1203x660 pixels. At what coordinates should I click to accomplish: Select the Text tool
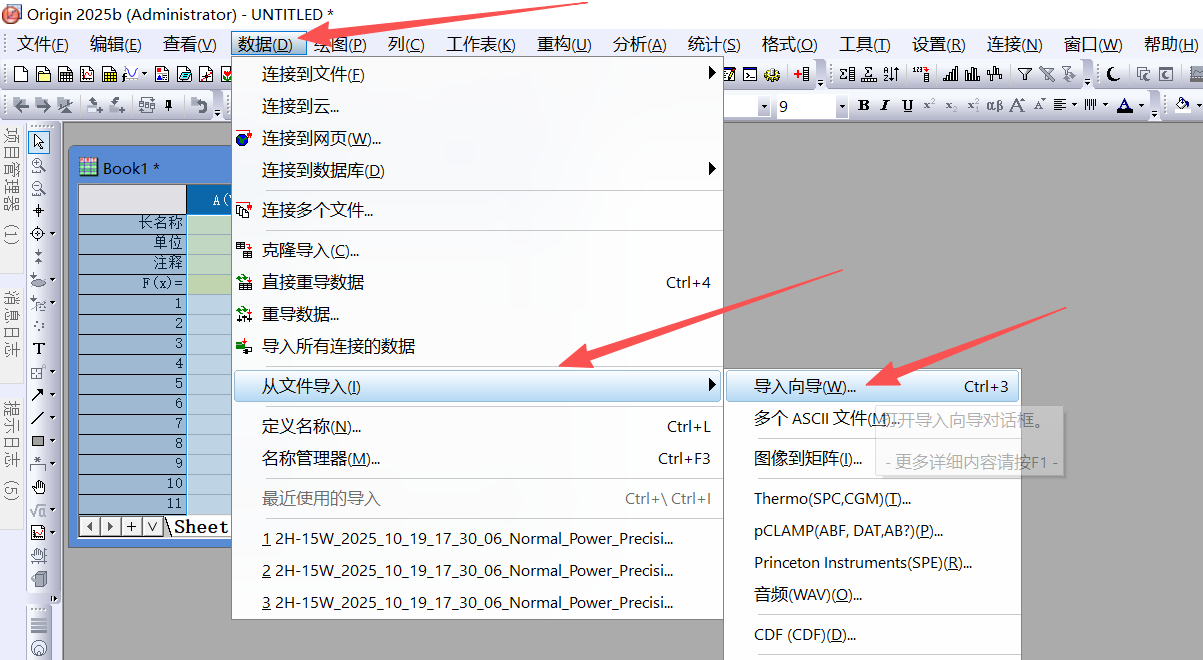[x=39, y=349]
